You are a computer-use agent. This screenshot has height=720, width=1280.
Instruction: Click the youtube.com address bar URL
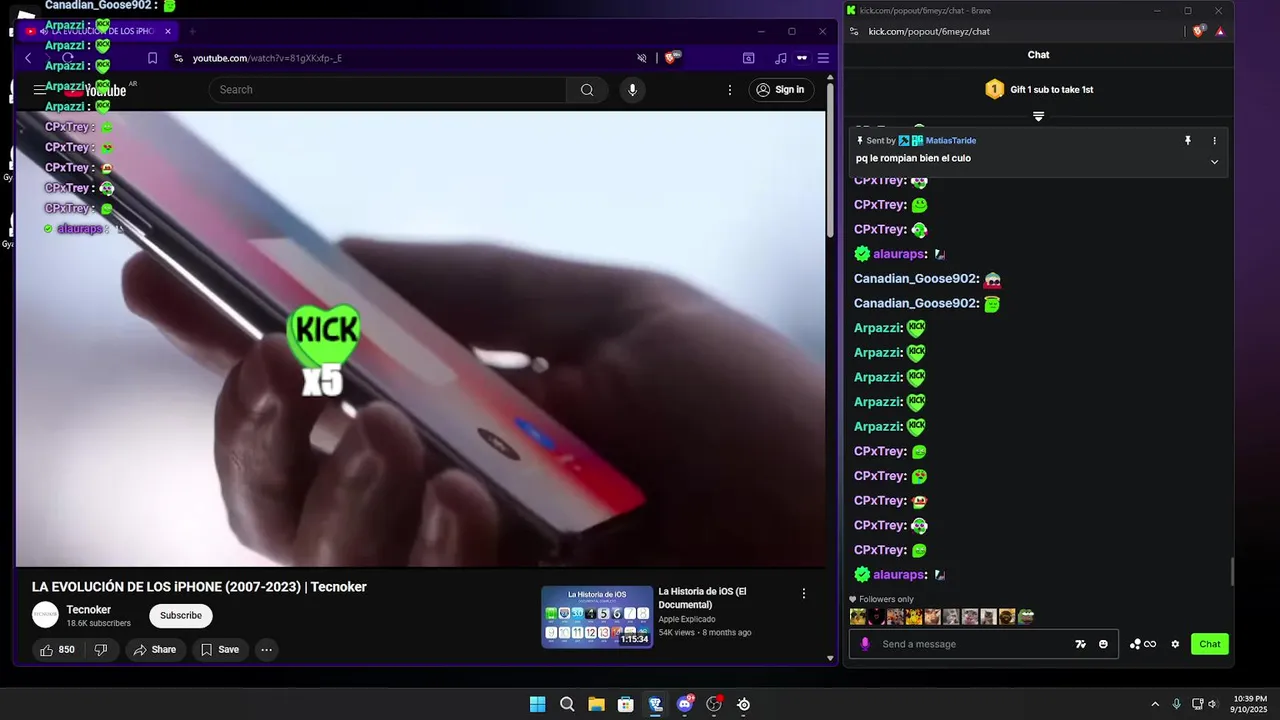(267, 58)
